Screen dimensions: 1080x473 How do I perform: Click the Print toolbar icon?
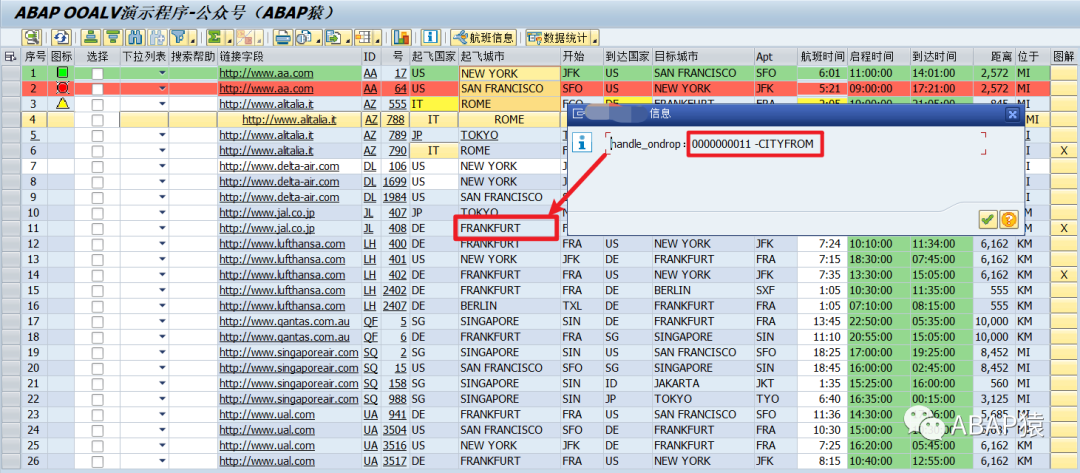click(x=283, y=37)
